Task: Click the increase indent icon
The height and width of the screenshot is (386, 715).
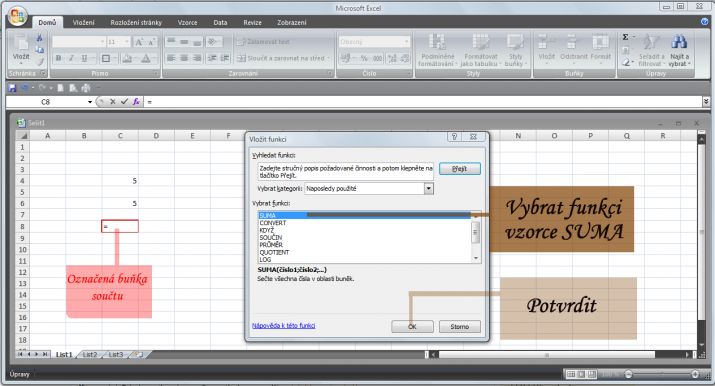Action: click(225, 58)
